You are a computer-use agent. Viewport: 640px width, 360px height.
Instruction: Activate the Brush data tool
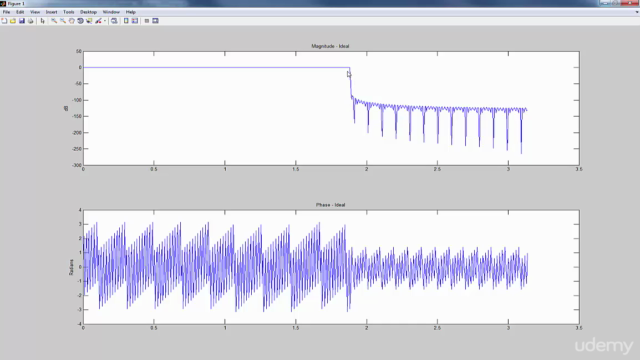(98, 21)
